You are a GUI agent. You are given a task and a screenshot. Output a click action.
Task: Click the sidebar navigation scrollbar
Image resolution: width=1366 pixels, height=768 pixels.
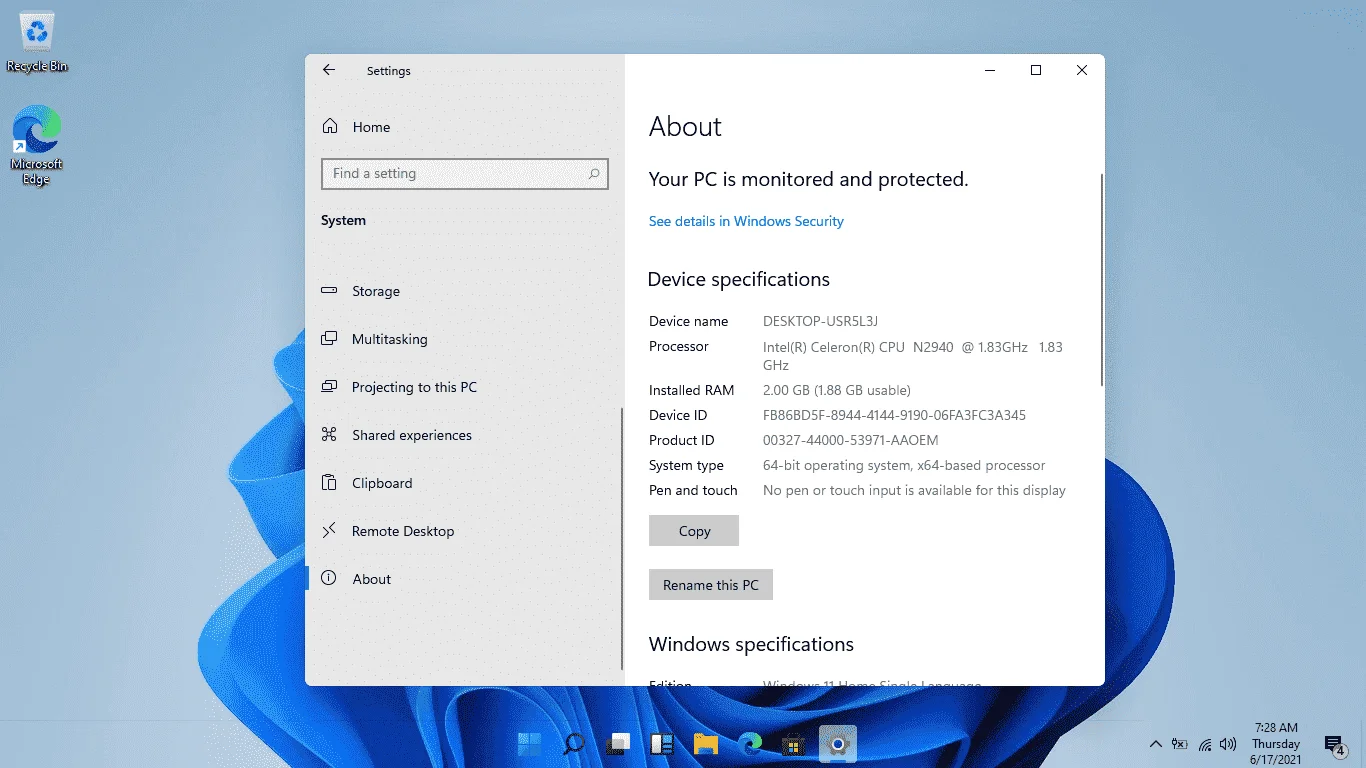622,538
